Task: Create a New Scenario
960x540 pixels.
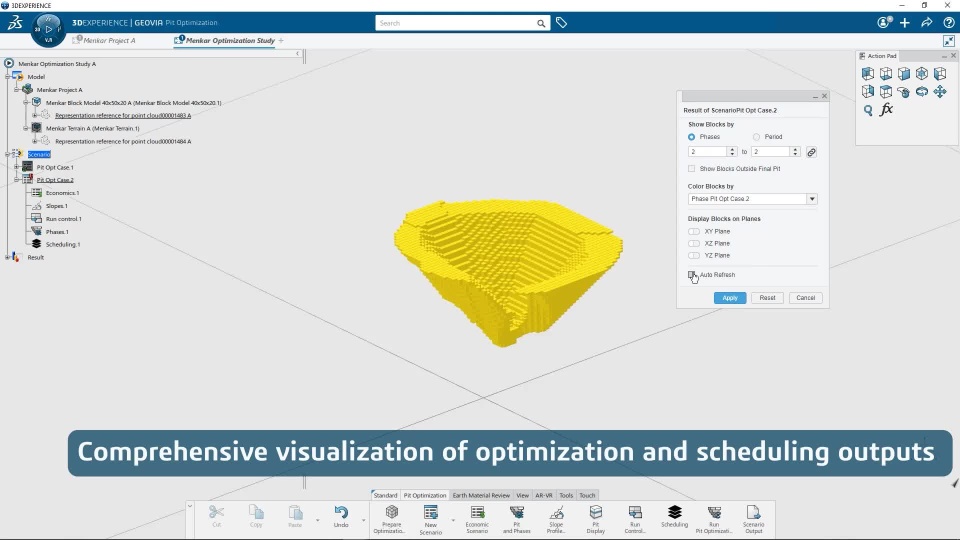Action: pos(430,519)
